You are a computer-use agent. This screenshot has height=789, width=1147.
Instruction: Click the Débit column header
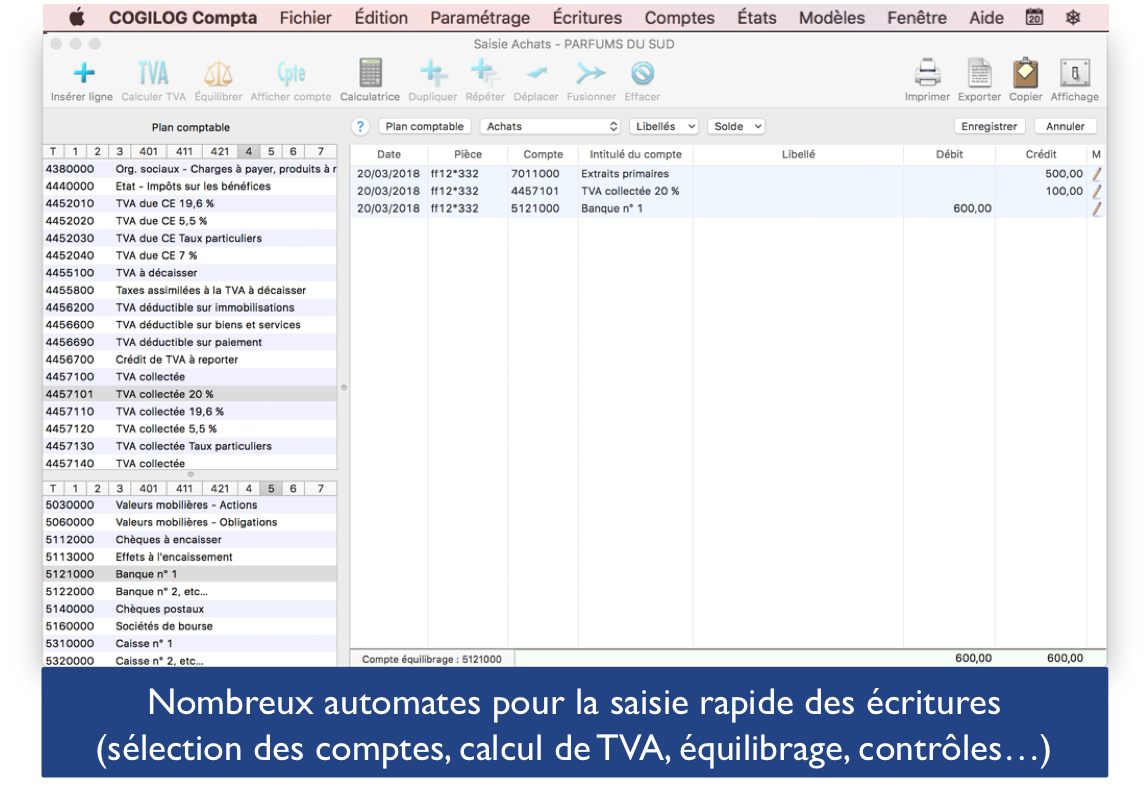click(949, 154)
